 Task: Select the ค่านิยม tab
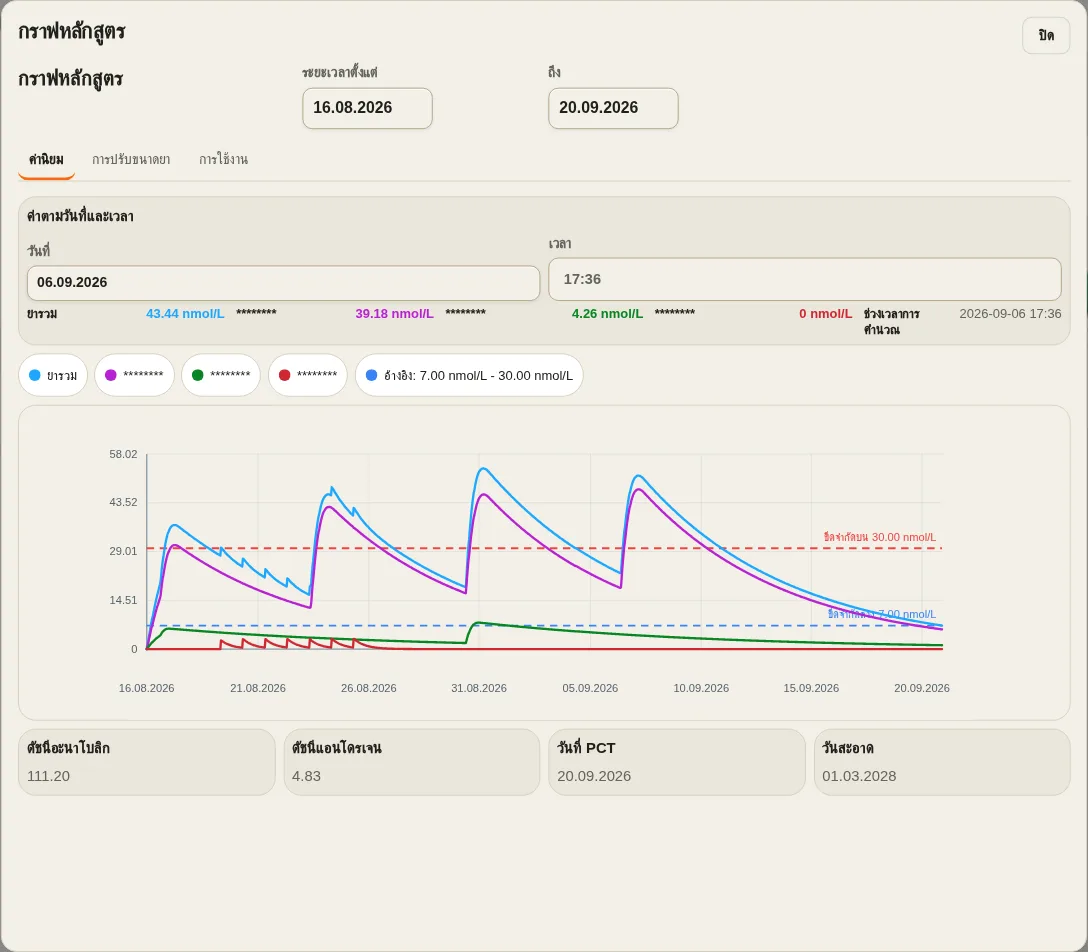pos(46,160)
